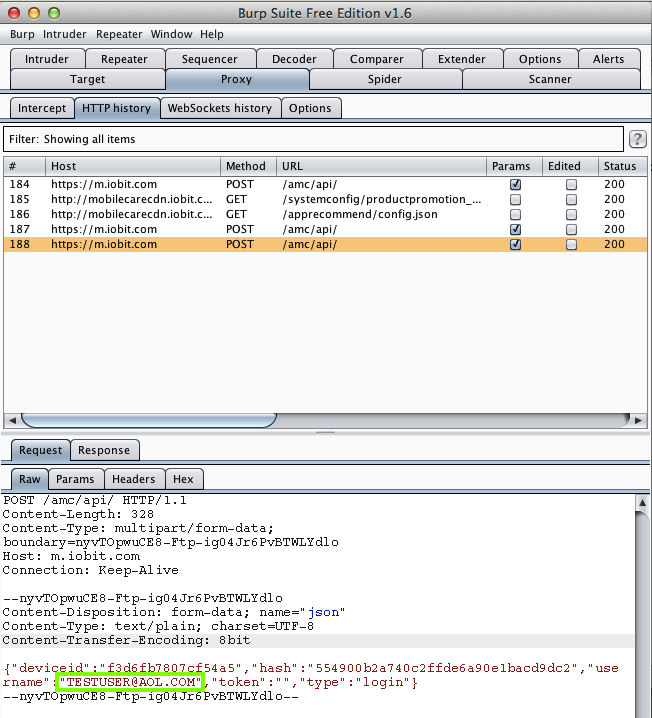
Task: Click the history table horizontal scrollbar track
Action: (325, 420)
